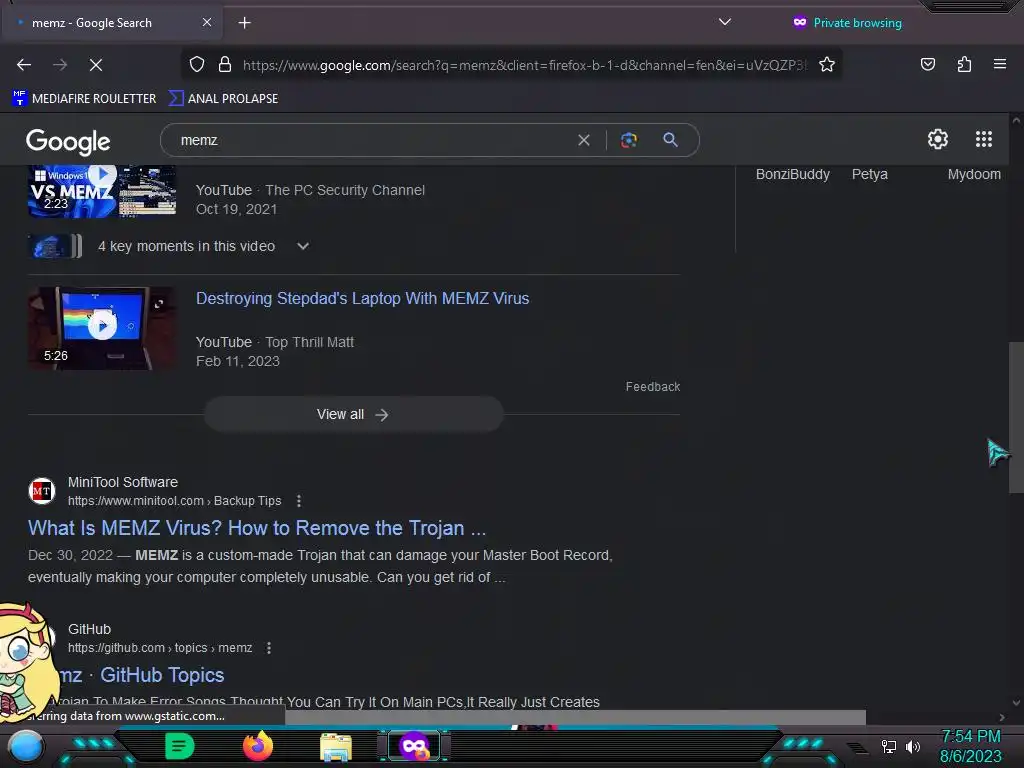1024x768 pixels.
Task: Open Google quick settings gear
Action: [938, 139]
